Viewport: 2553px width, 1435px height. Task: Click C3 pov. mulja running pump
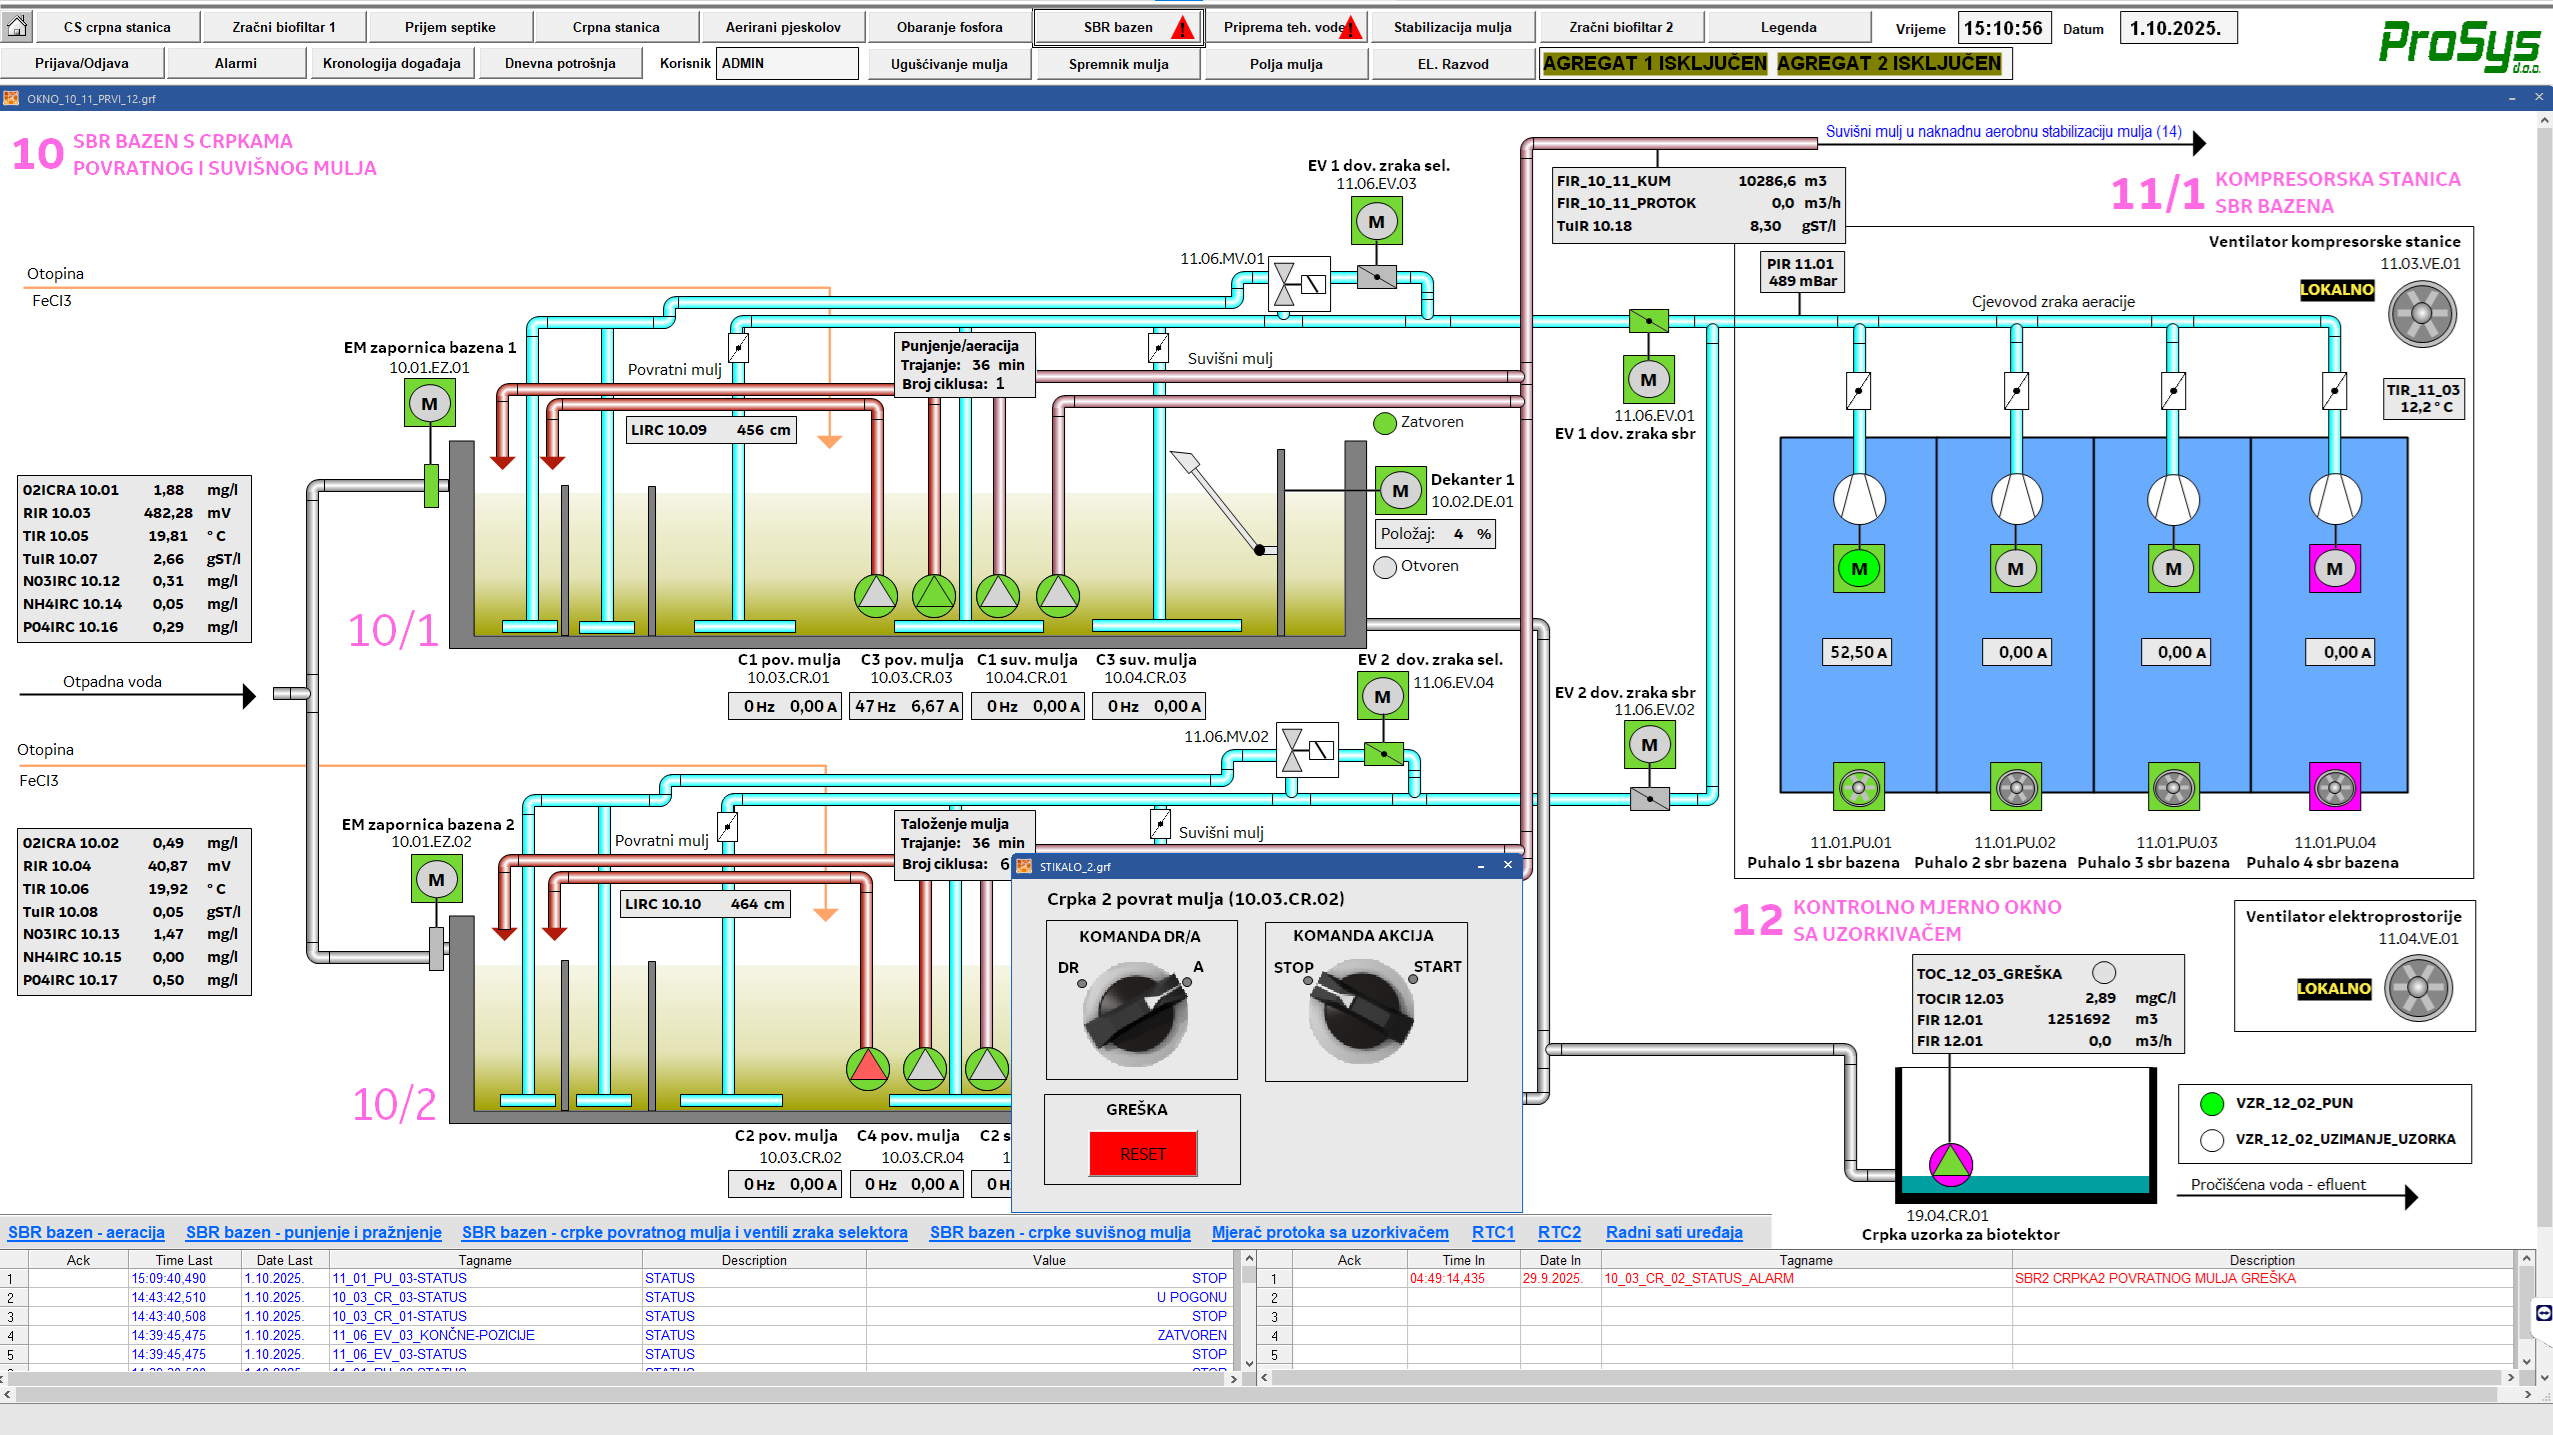(934, 595)
